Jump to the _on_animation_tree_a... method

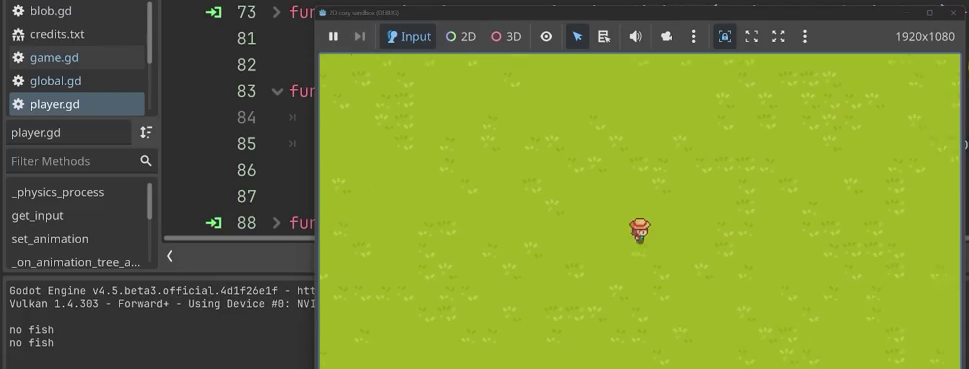[77, 262]
